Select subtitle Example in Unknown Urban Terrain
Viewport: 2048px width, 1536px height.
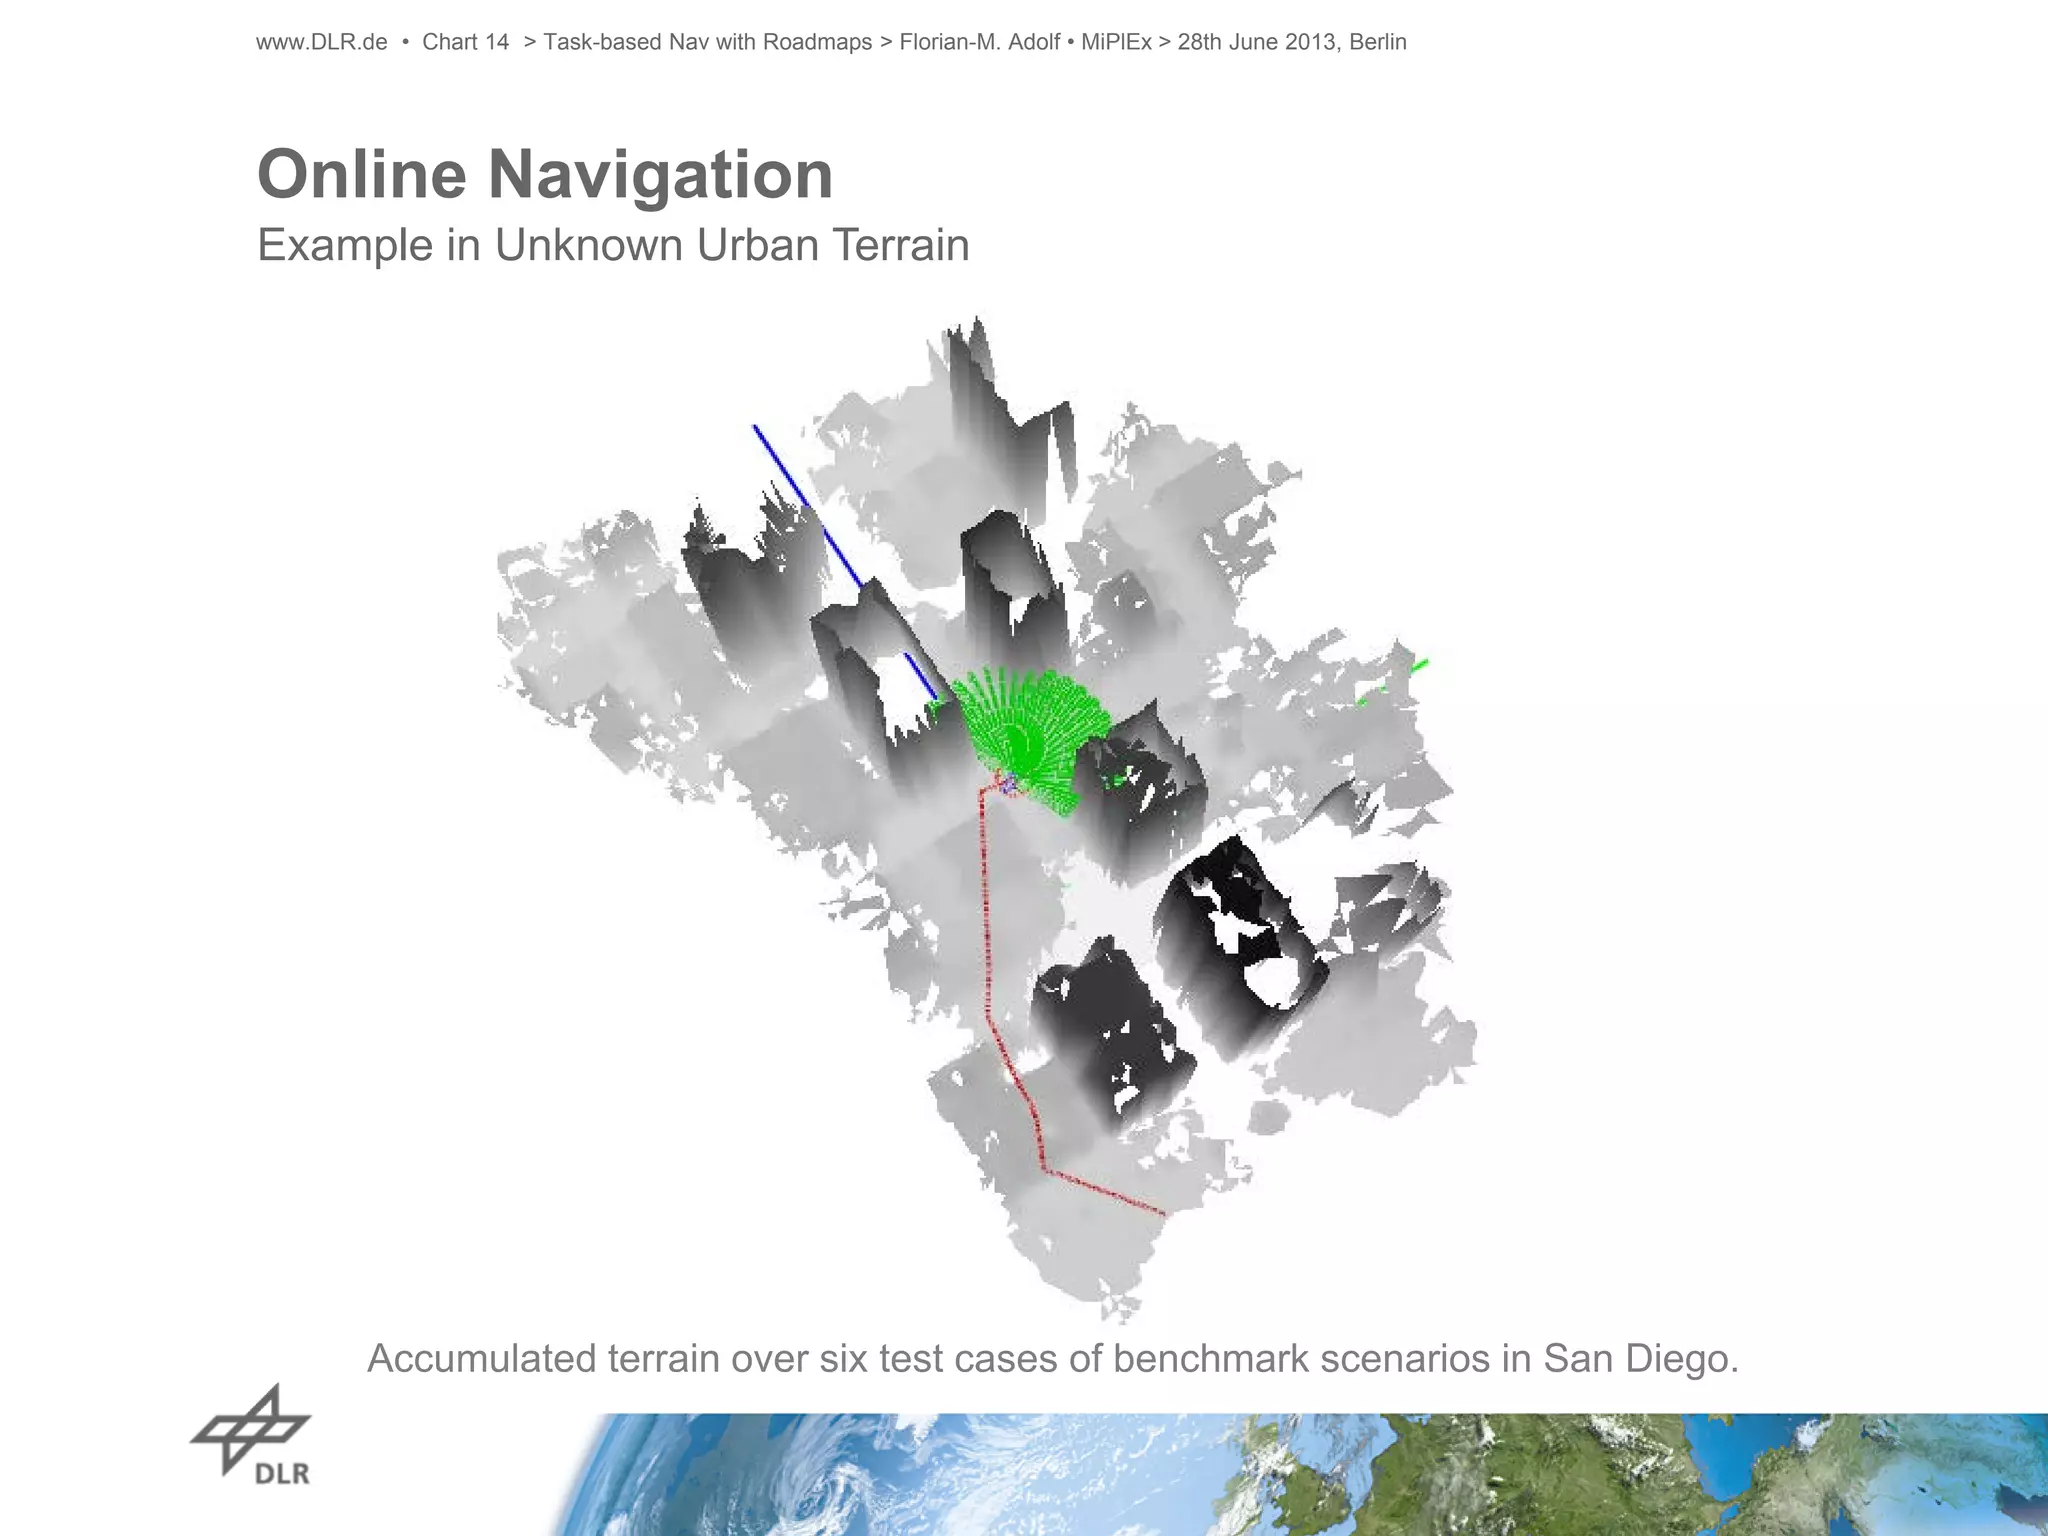pyautogui.click(x=613, y=245)
